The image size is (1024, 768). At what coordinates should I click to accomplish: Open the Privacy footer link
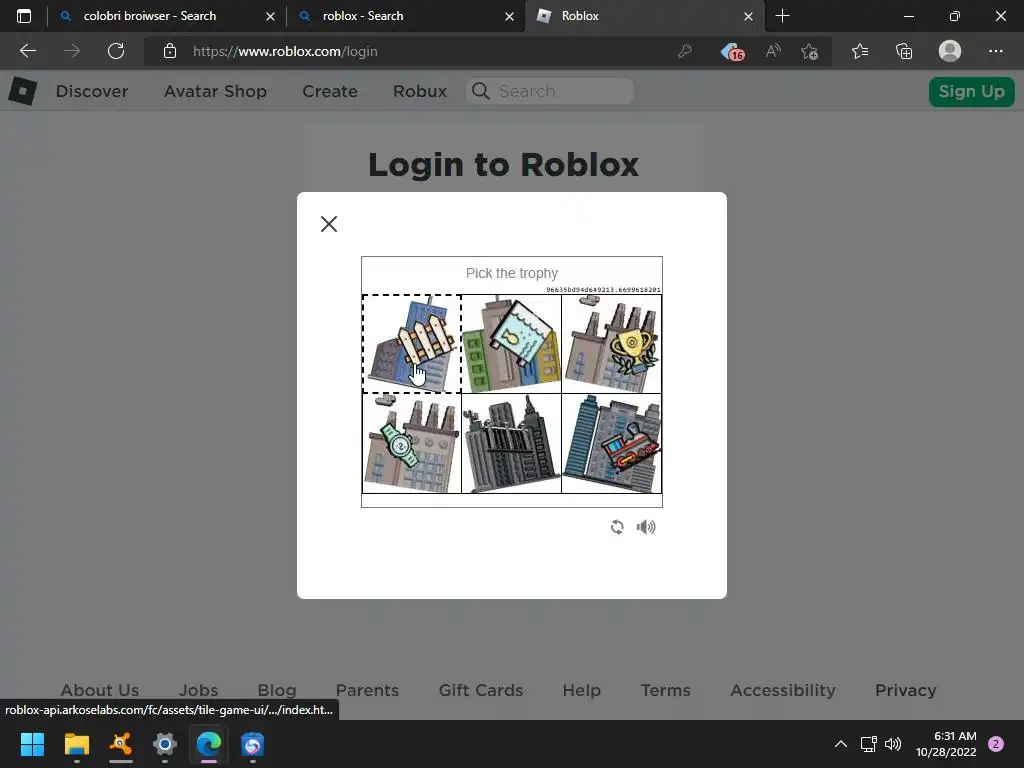(905, 690)
